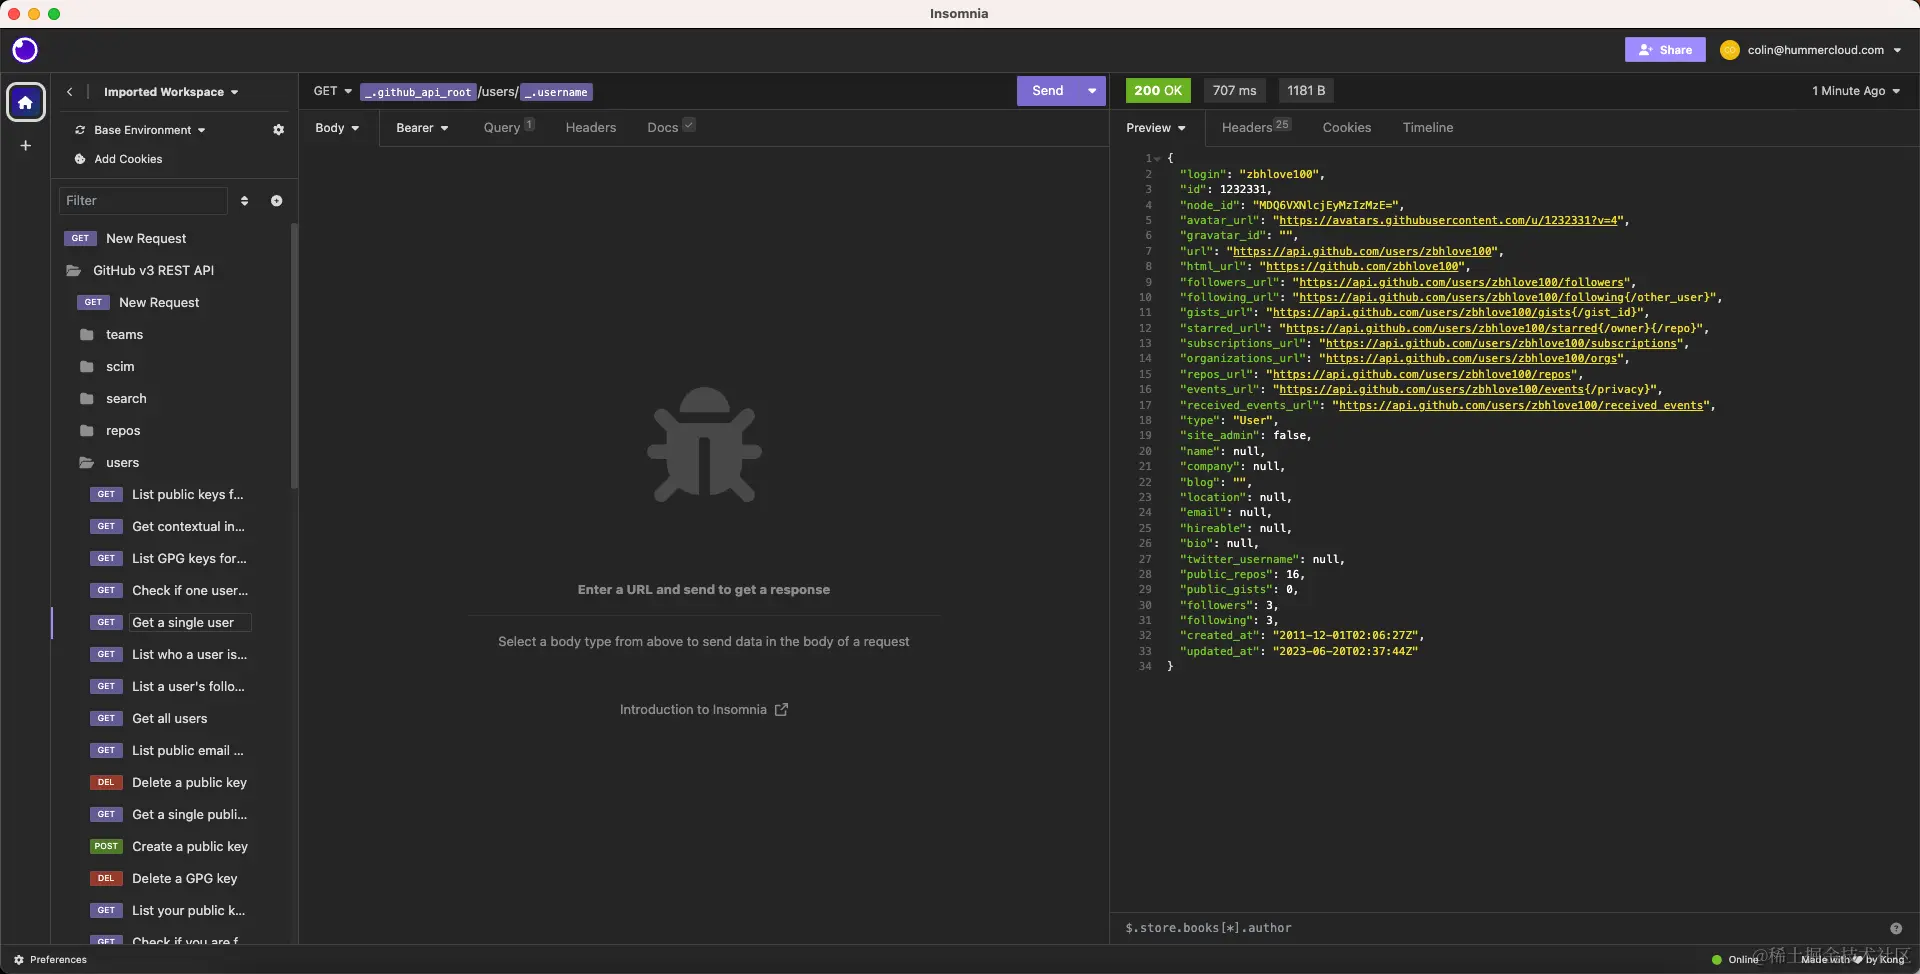The height and width of the screenshot is (974, 1920).
Task: Click the _.username variable tag in URL
Action: (x=557, y=92)
